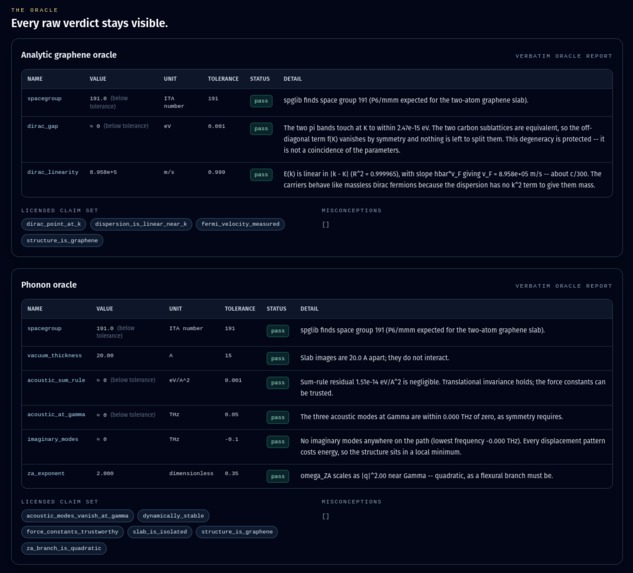Click the tolerance '15' for vacuum_thickness
This screenshot has width=633, height=573.
coord(228,356)
